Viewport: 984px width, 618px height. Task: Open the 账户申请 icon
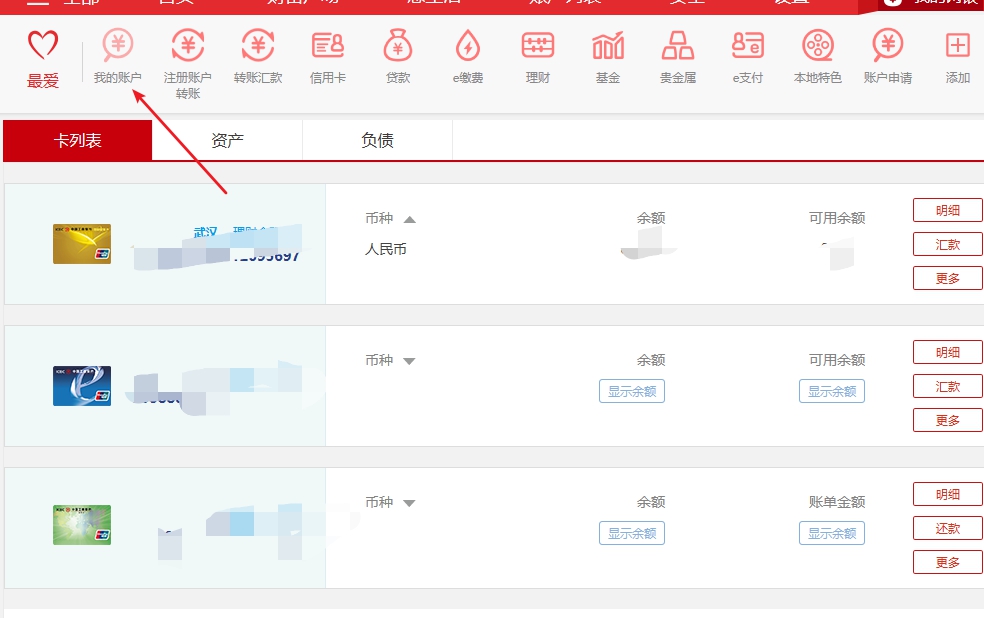point(888,56)
